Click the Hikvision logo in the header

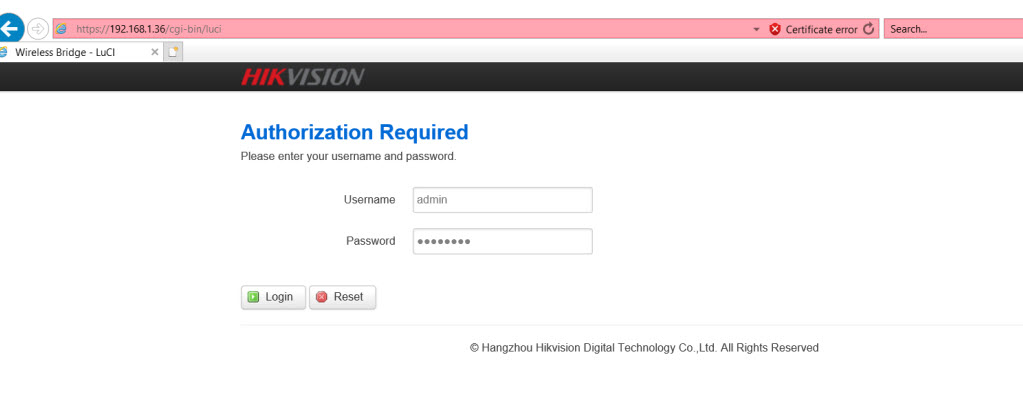pyautogui.click(x=302, y=77)
